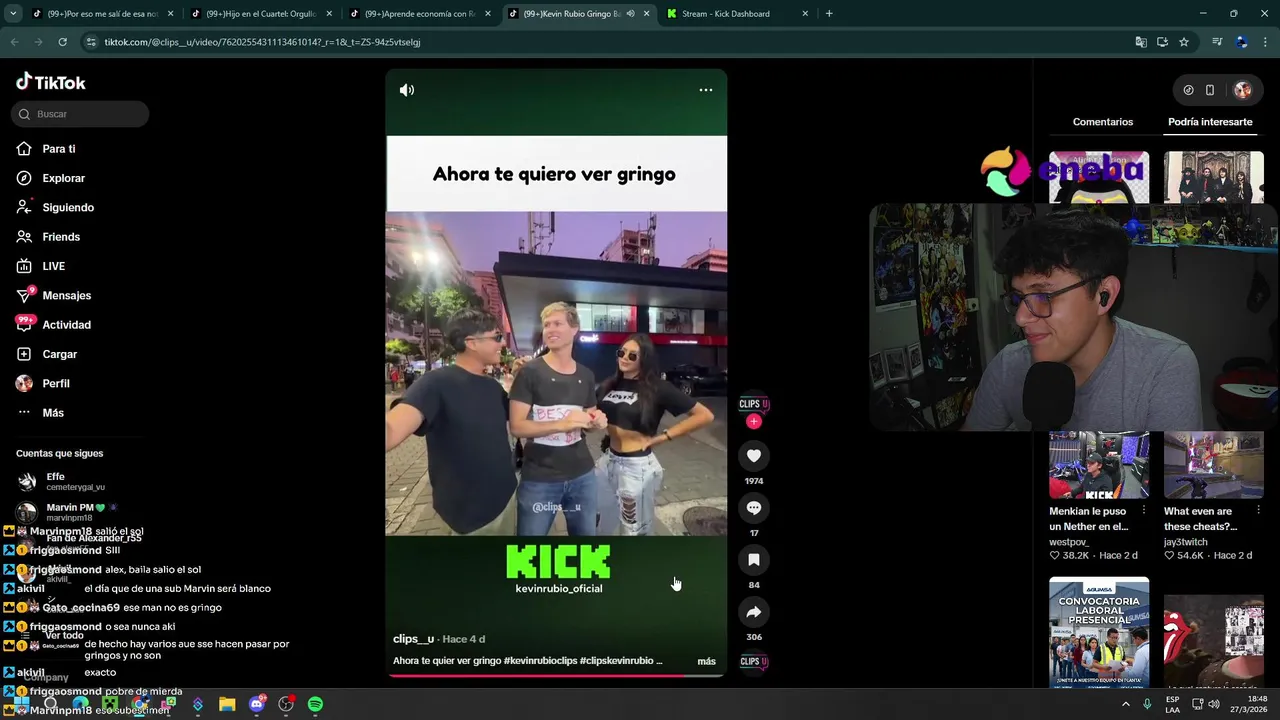Mute the Kevin Rubio tab audio icon

pyautogui.click(x=630, y=14)
